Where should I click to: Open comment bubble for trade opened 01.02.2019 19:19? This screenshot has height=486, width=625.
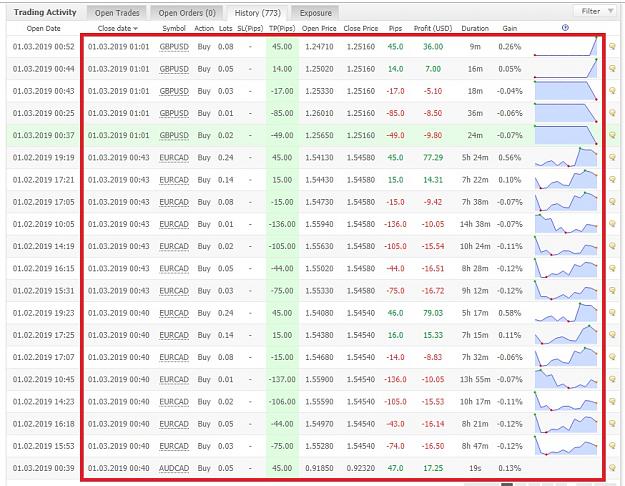613,157
